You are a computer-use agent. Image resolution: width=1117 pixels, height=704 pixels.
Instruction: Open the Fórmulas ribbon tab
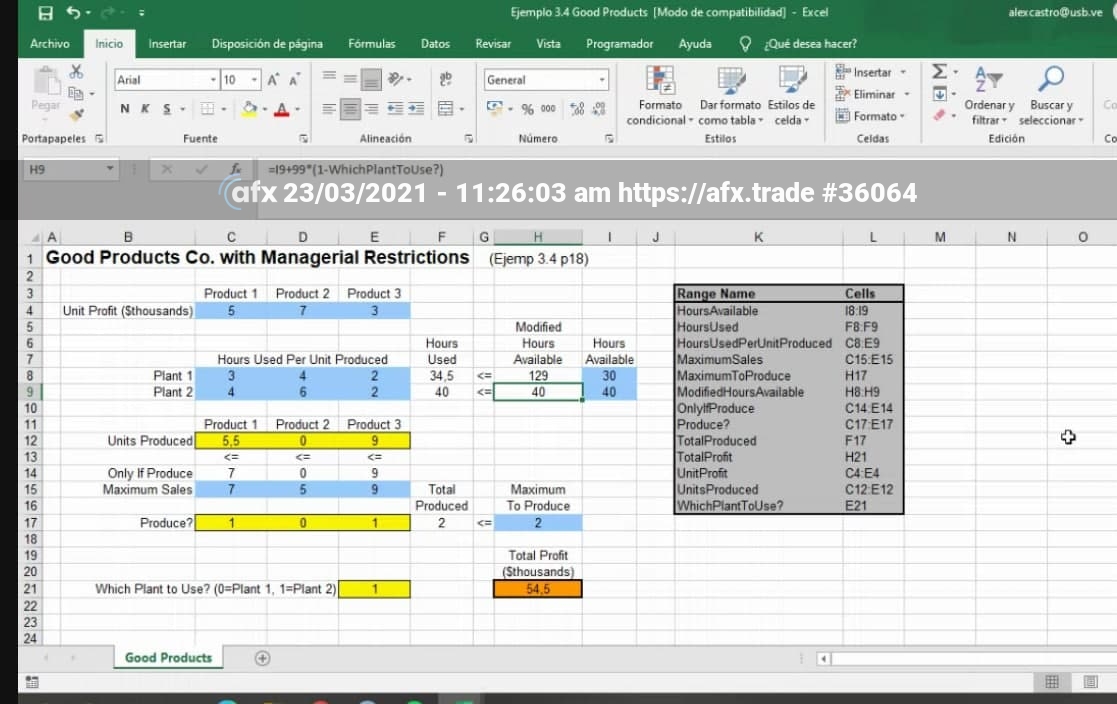point(371,44)
